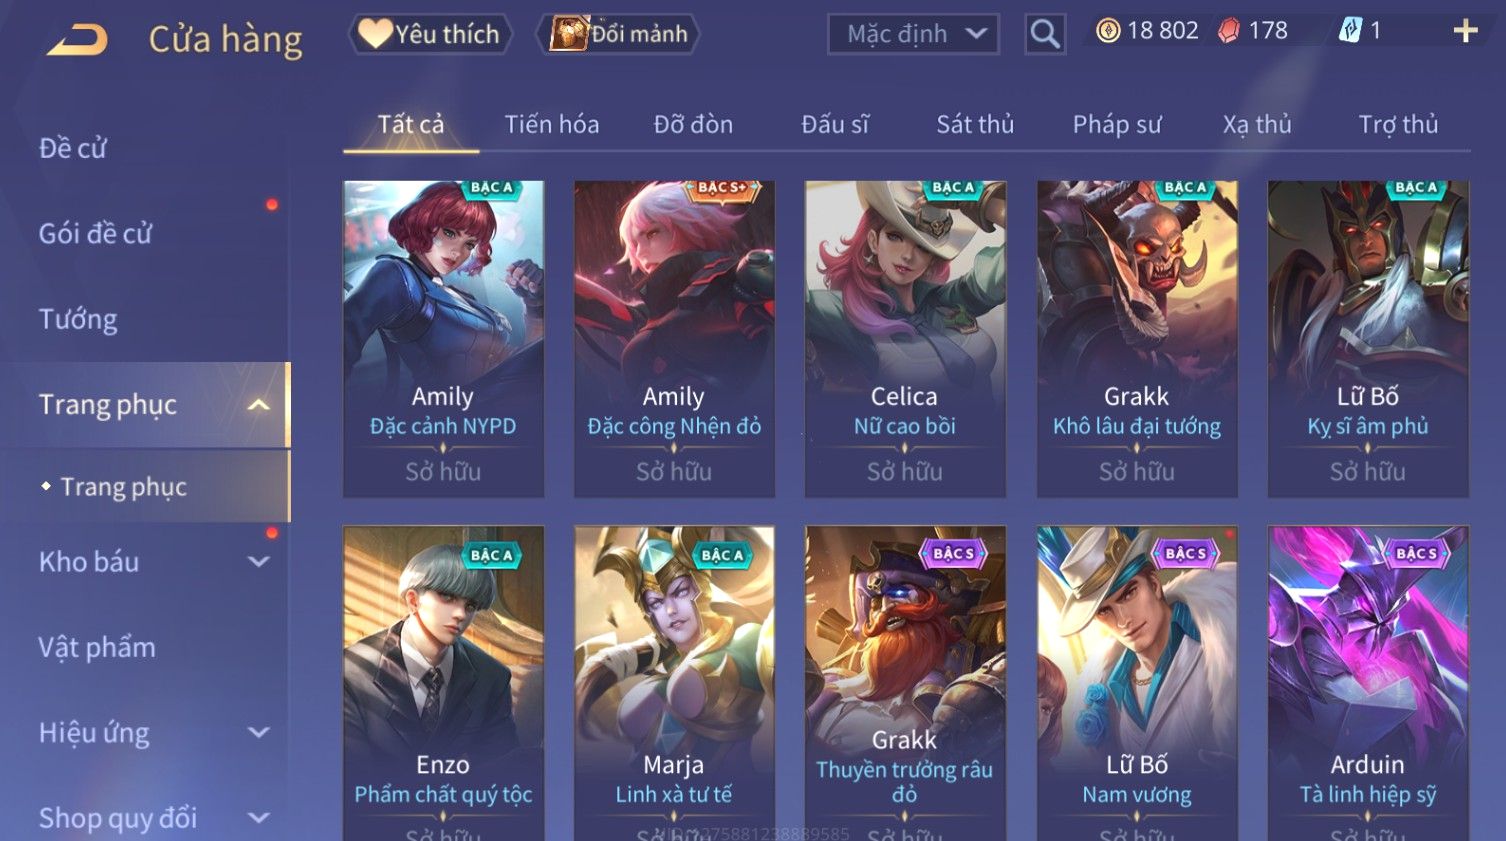Open Đổi mảnh fragment exchange chest

pos(619,34)
